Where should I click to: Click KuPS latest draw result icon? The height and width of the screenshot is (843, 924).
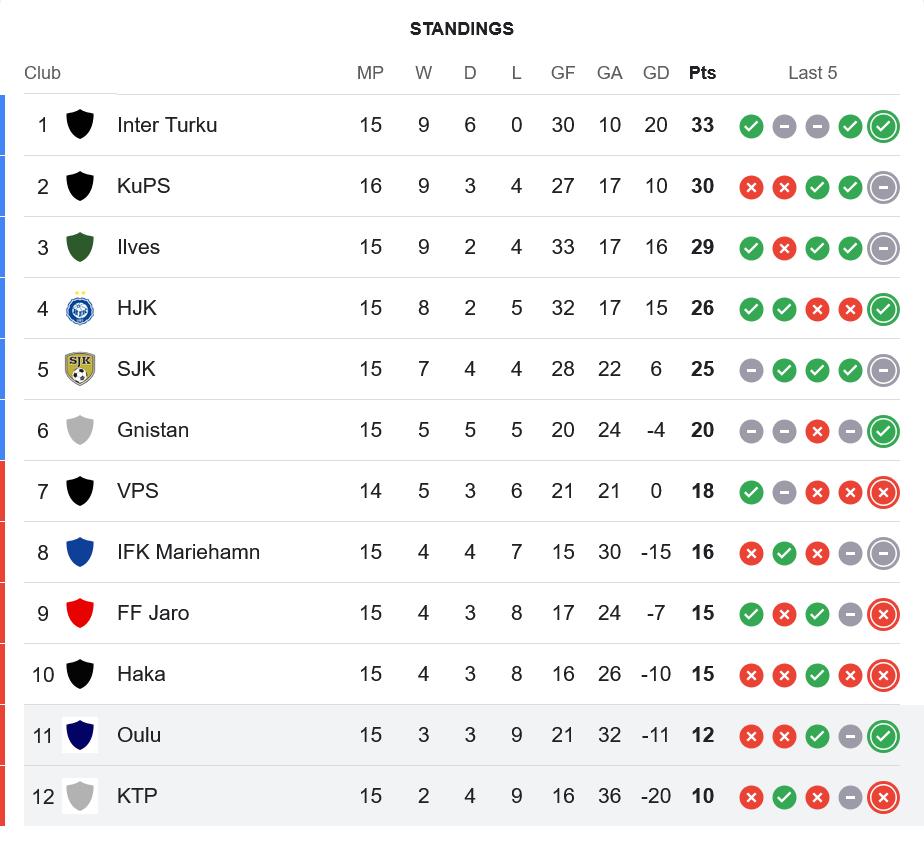[882, 187]
